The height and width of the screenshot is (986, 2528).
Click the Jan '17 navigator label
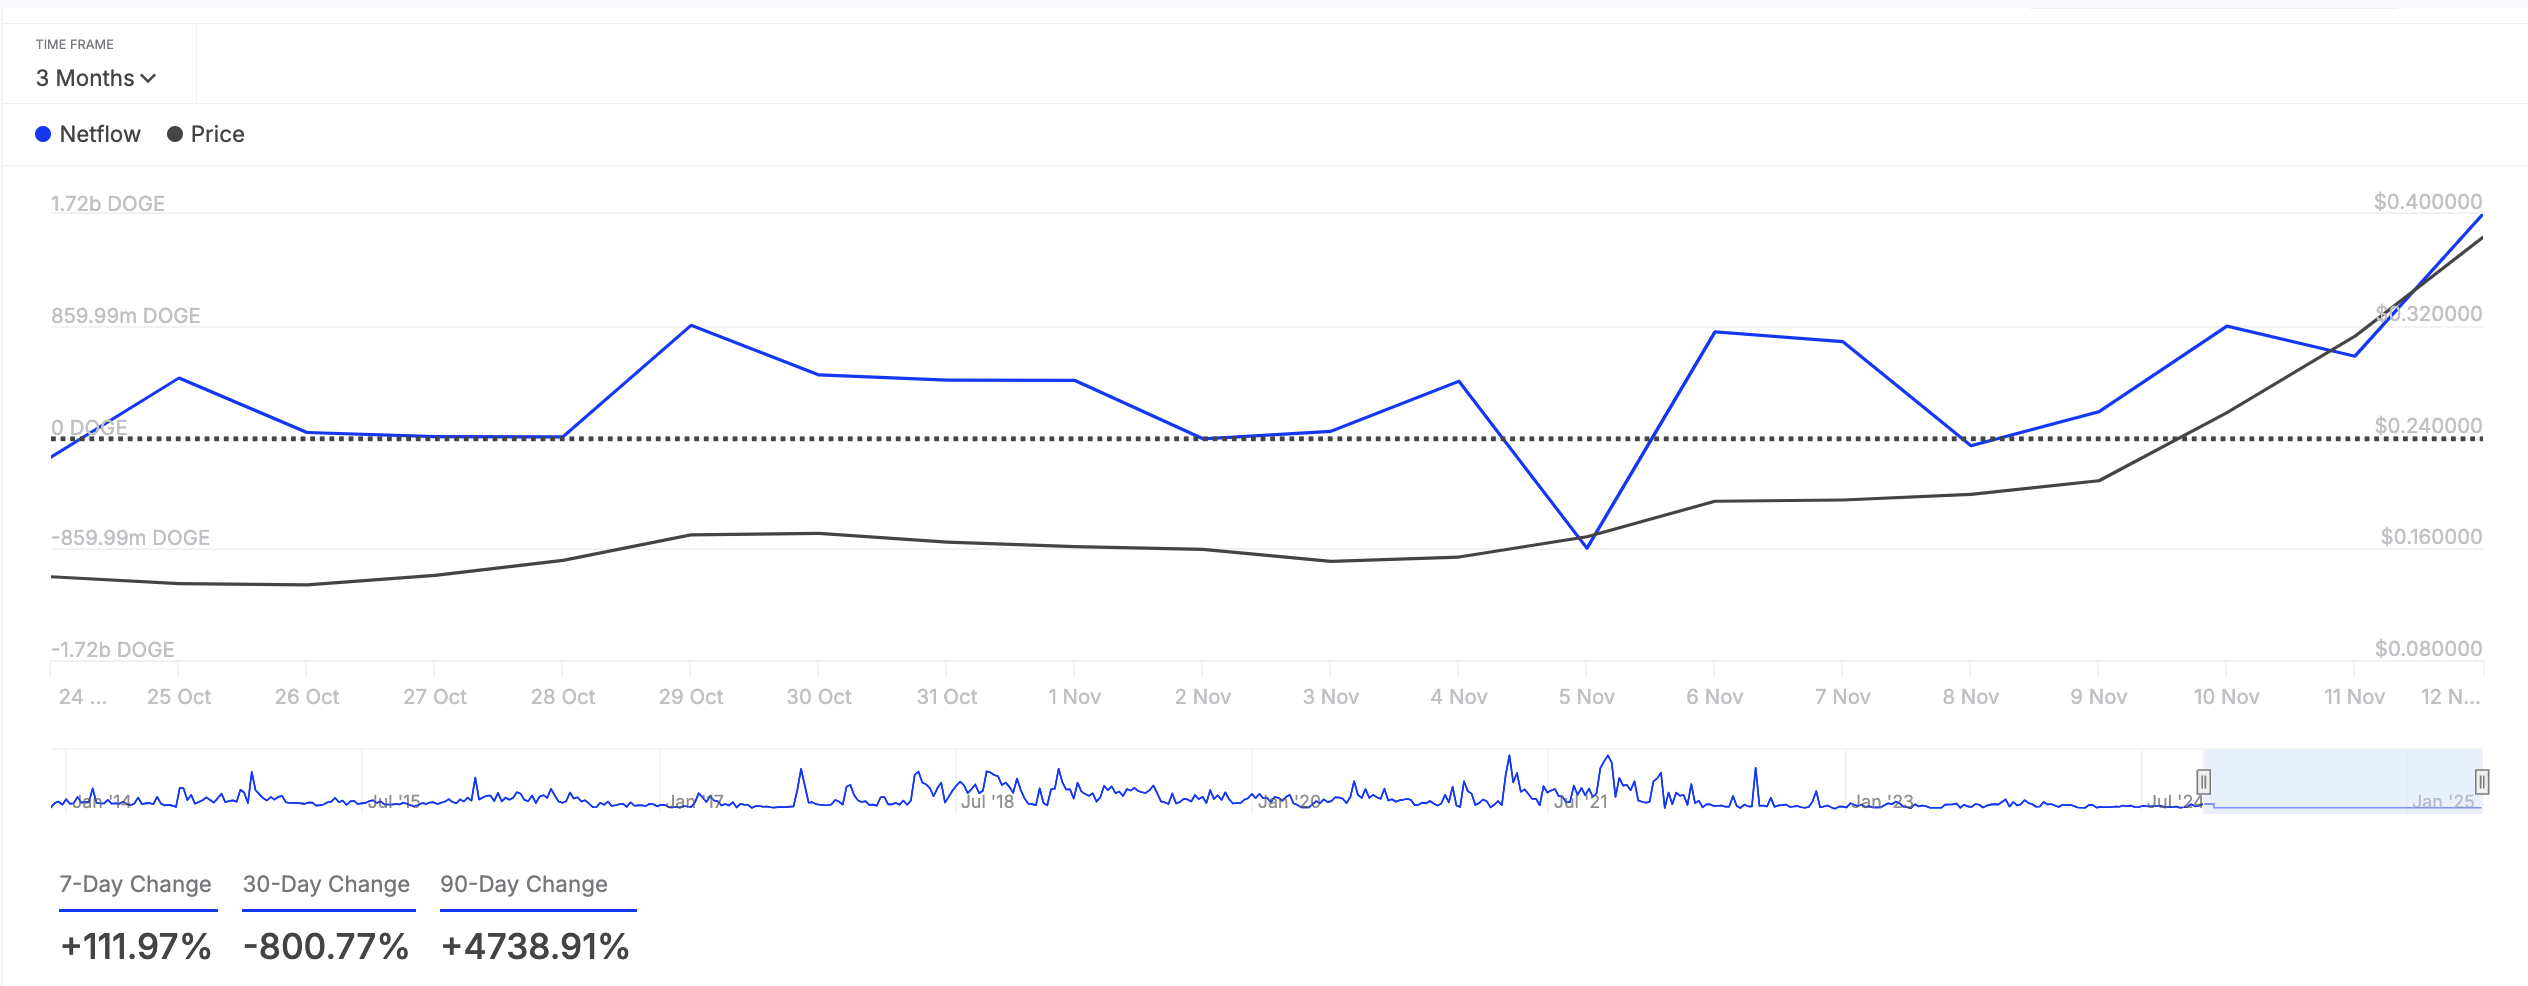coord(695,801)
